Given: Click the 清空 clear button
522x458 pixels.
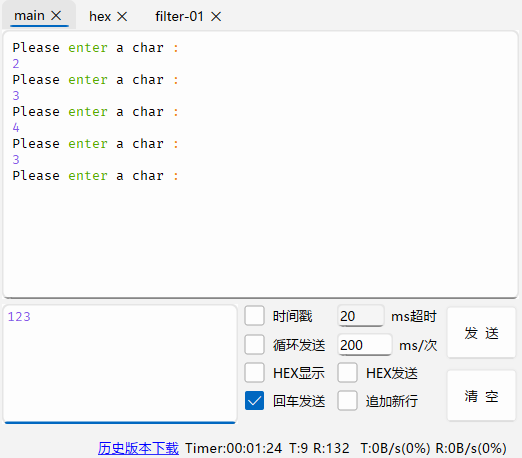Looking at the screenshot, I should [x=481, y=396].
